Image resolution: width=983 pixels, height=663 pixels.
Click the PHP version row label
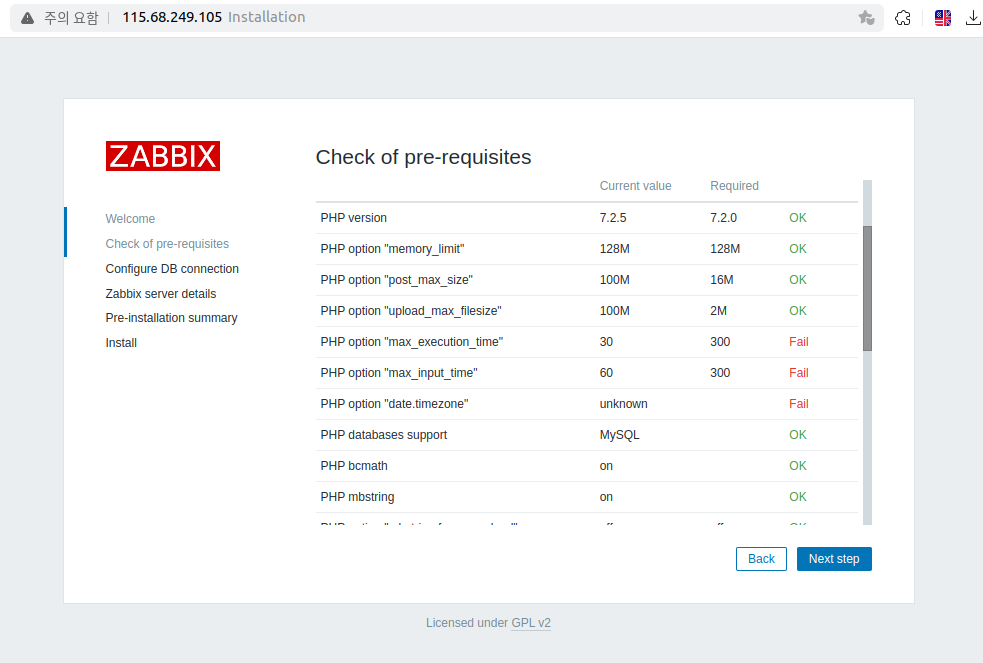(x=354, y=217)
